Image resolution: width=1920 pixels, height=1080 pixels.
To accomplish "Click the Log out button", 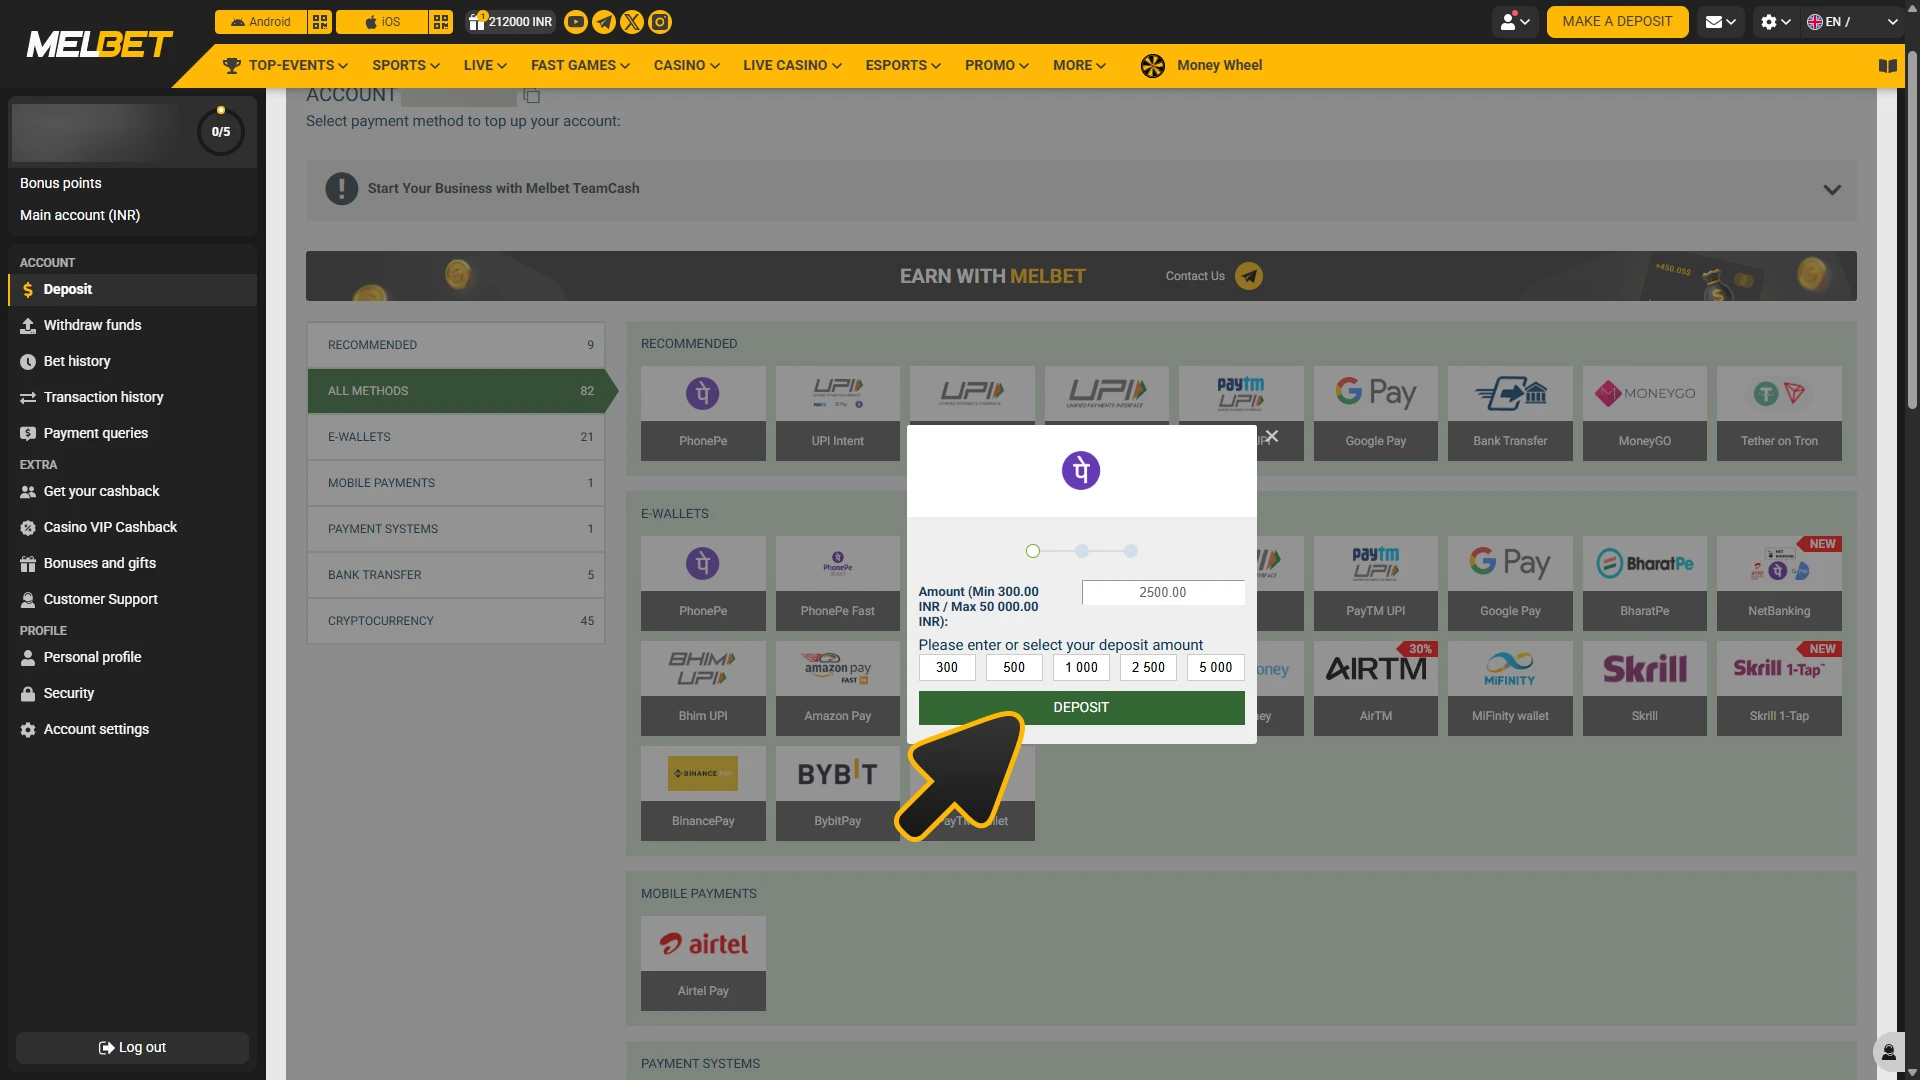I will pyautogui.click(x=132, y=1048).
